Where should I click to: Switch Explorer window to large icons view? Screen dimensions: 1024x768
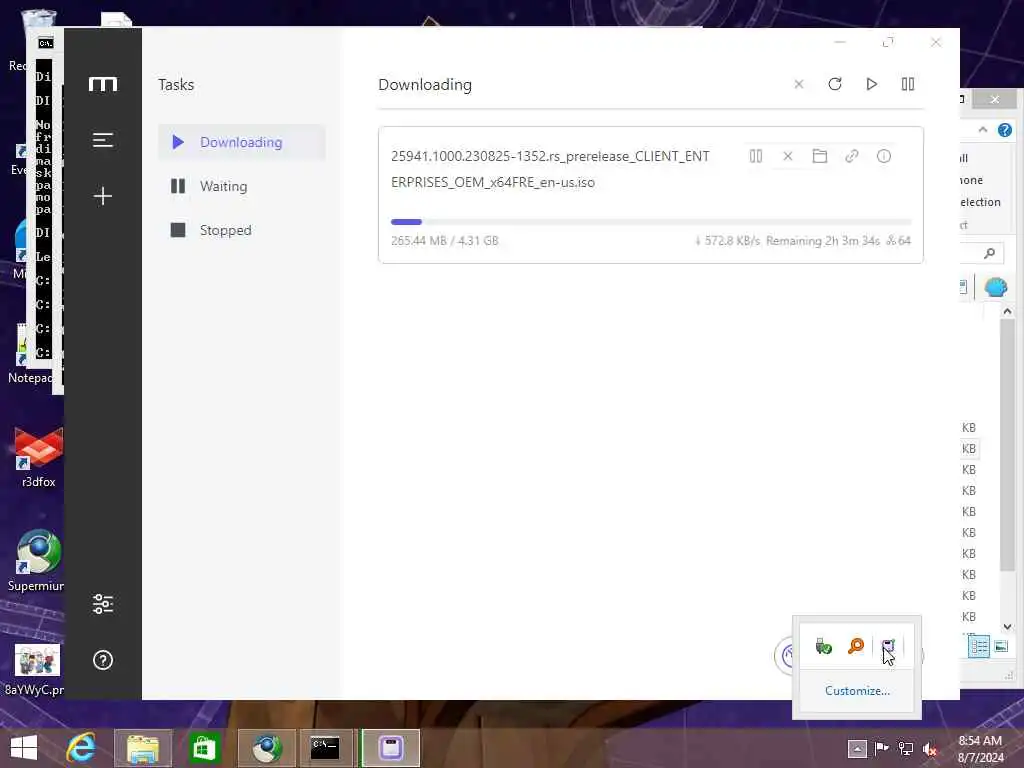[x=1000, y=647]
